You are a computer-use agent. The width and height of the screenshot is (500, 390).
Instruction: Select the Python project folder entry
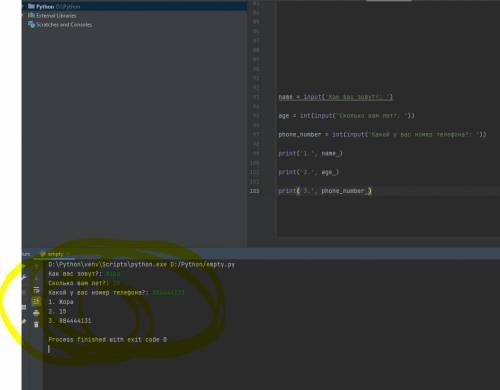tap(54, 6)
